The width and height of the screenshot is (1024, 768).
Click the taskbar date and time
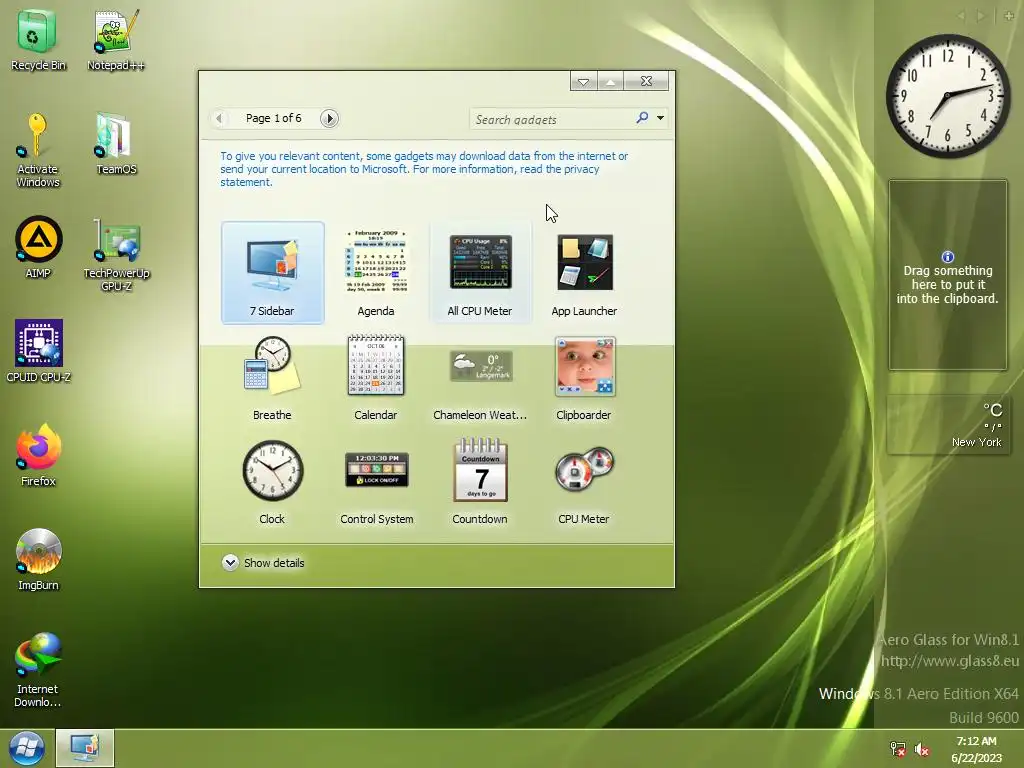[x=976, y=749]
